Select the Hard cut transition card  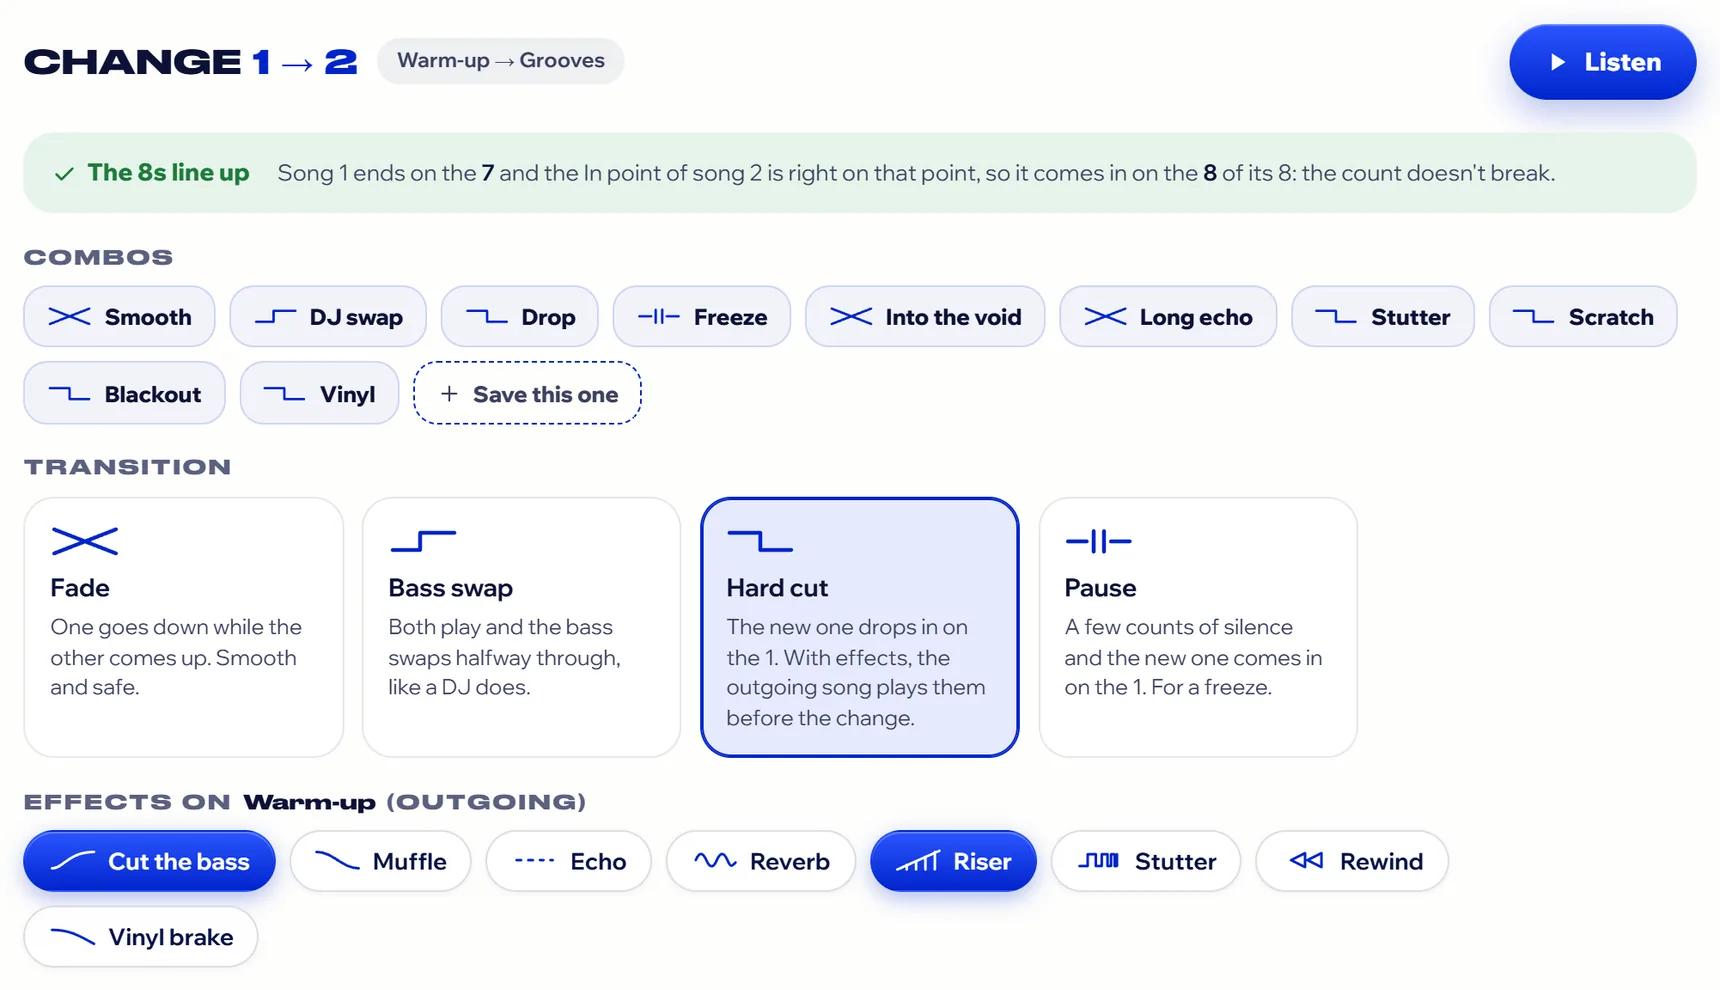click(860, 627)
